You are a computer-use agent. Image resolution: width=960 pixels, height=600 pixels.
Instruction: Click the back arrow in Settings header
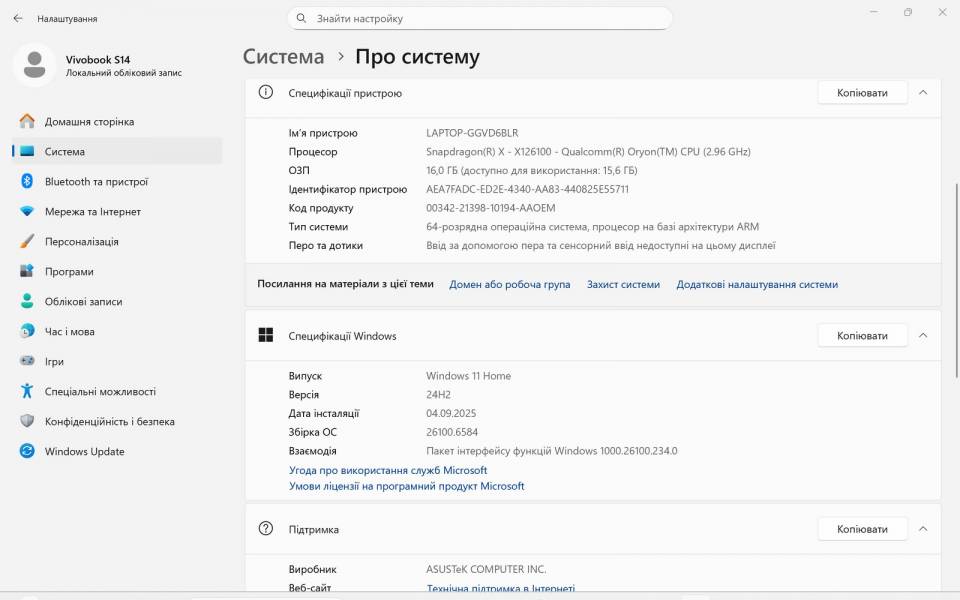(x=18, y=18)
